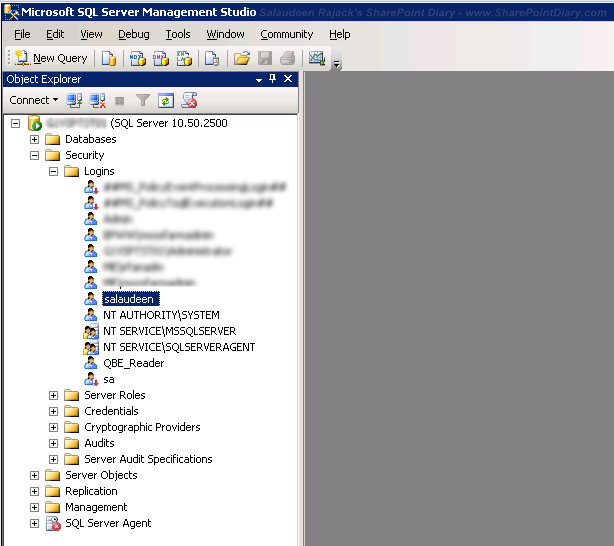This screenshot has width=614, height=546.
Task: Open the File menu
Action: [22, 34]
